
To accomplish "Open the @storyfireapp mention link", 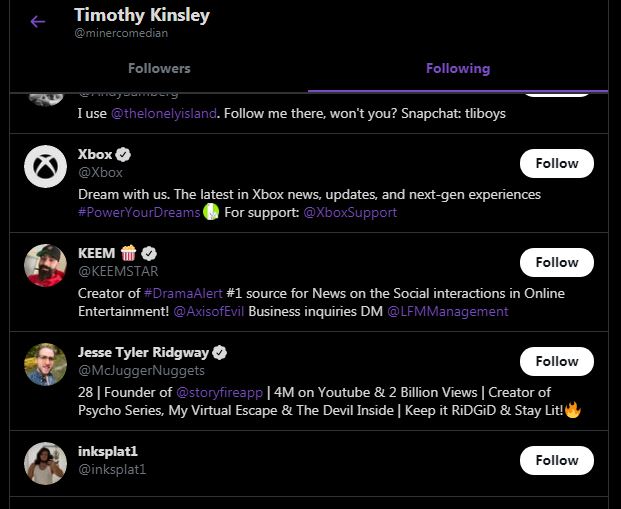I will [x=219, y=393].
